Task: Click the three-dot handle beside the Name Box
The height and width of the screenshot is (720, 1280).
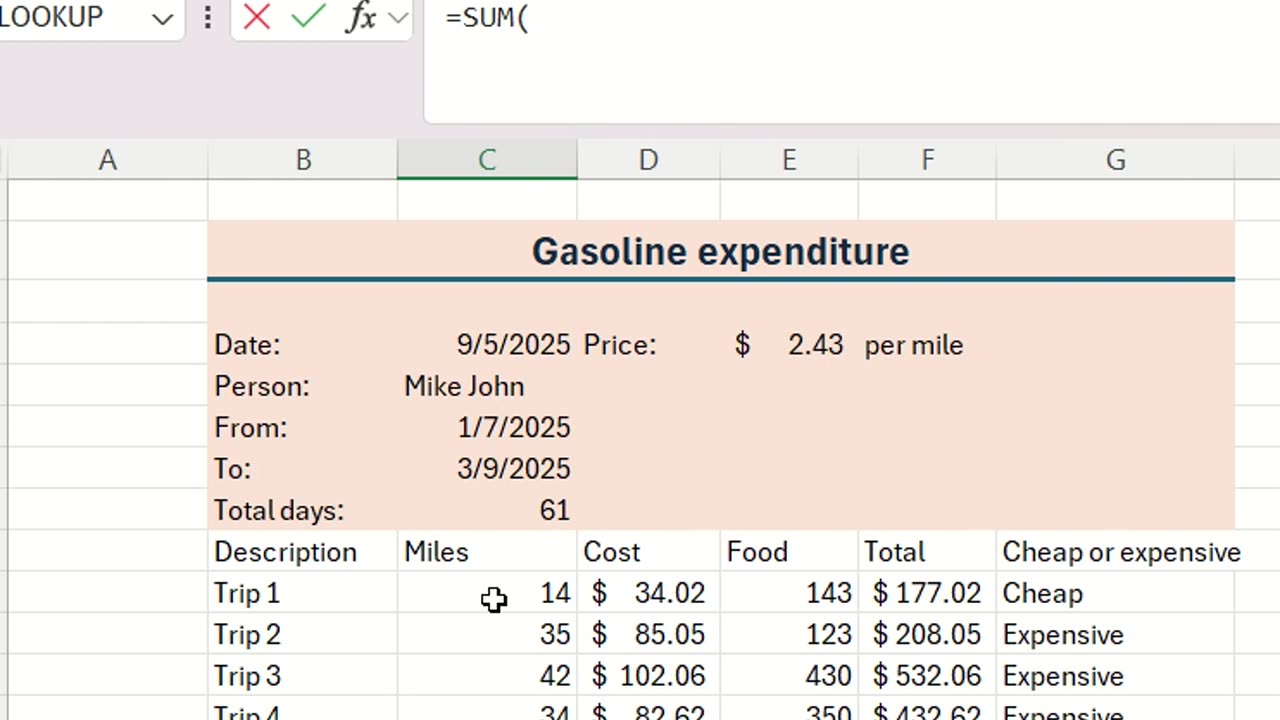Action: (x=208, y=17)
